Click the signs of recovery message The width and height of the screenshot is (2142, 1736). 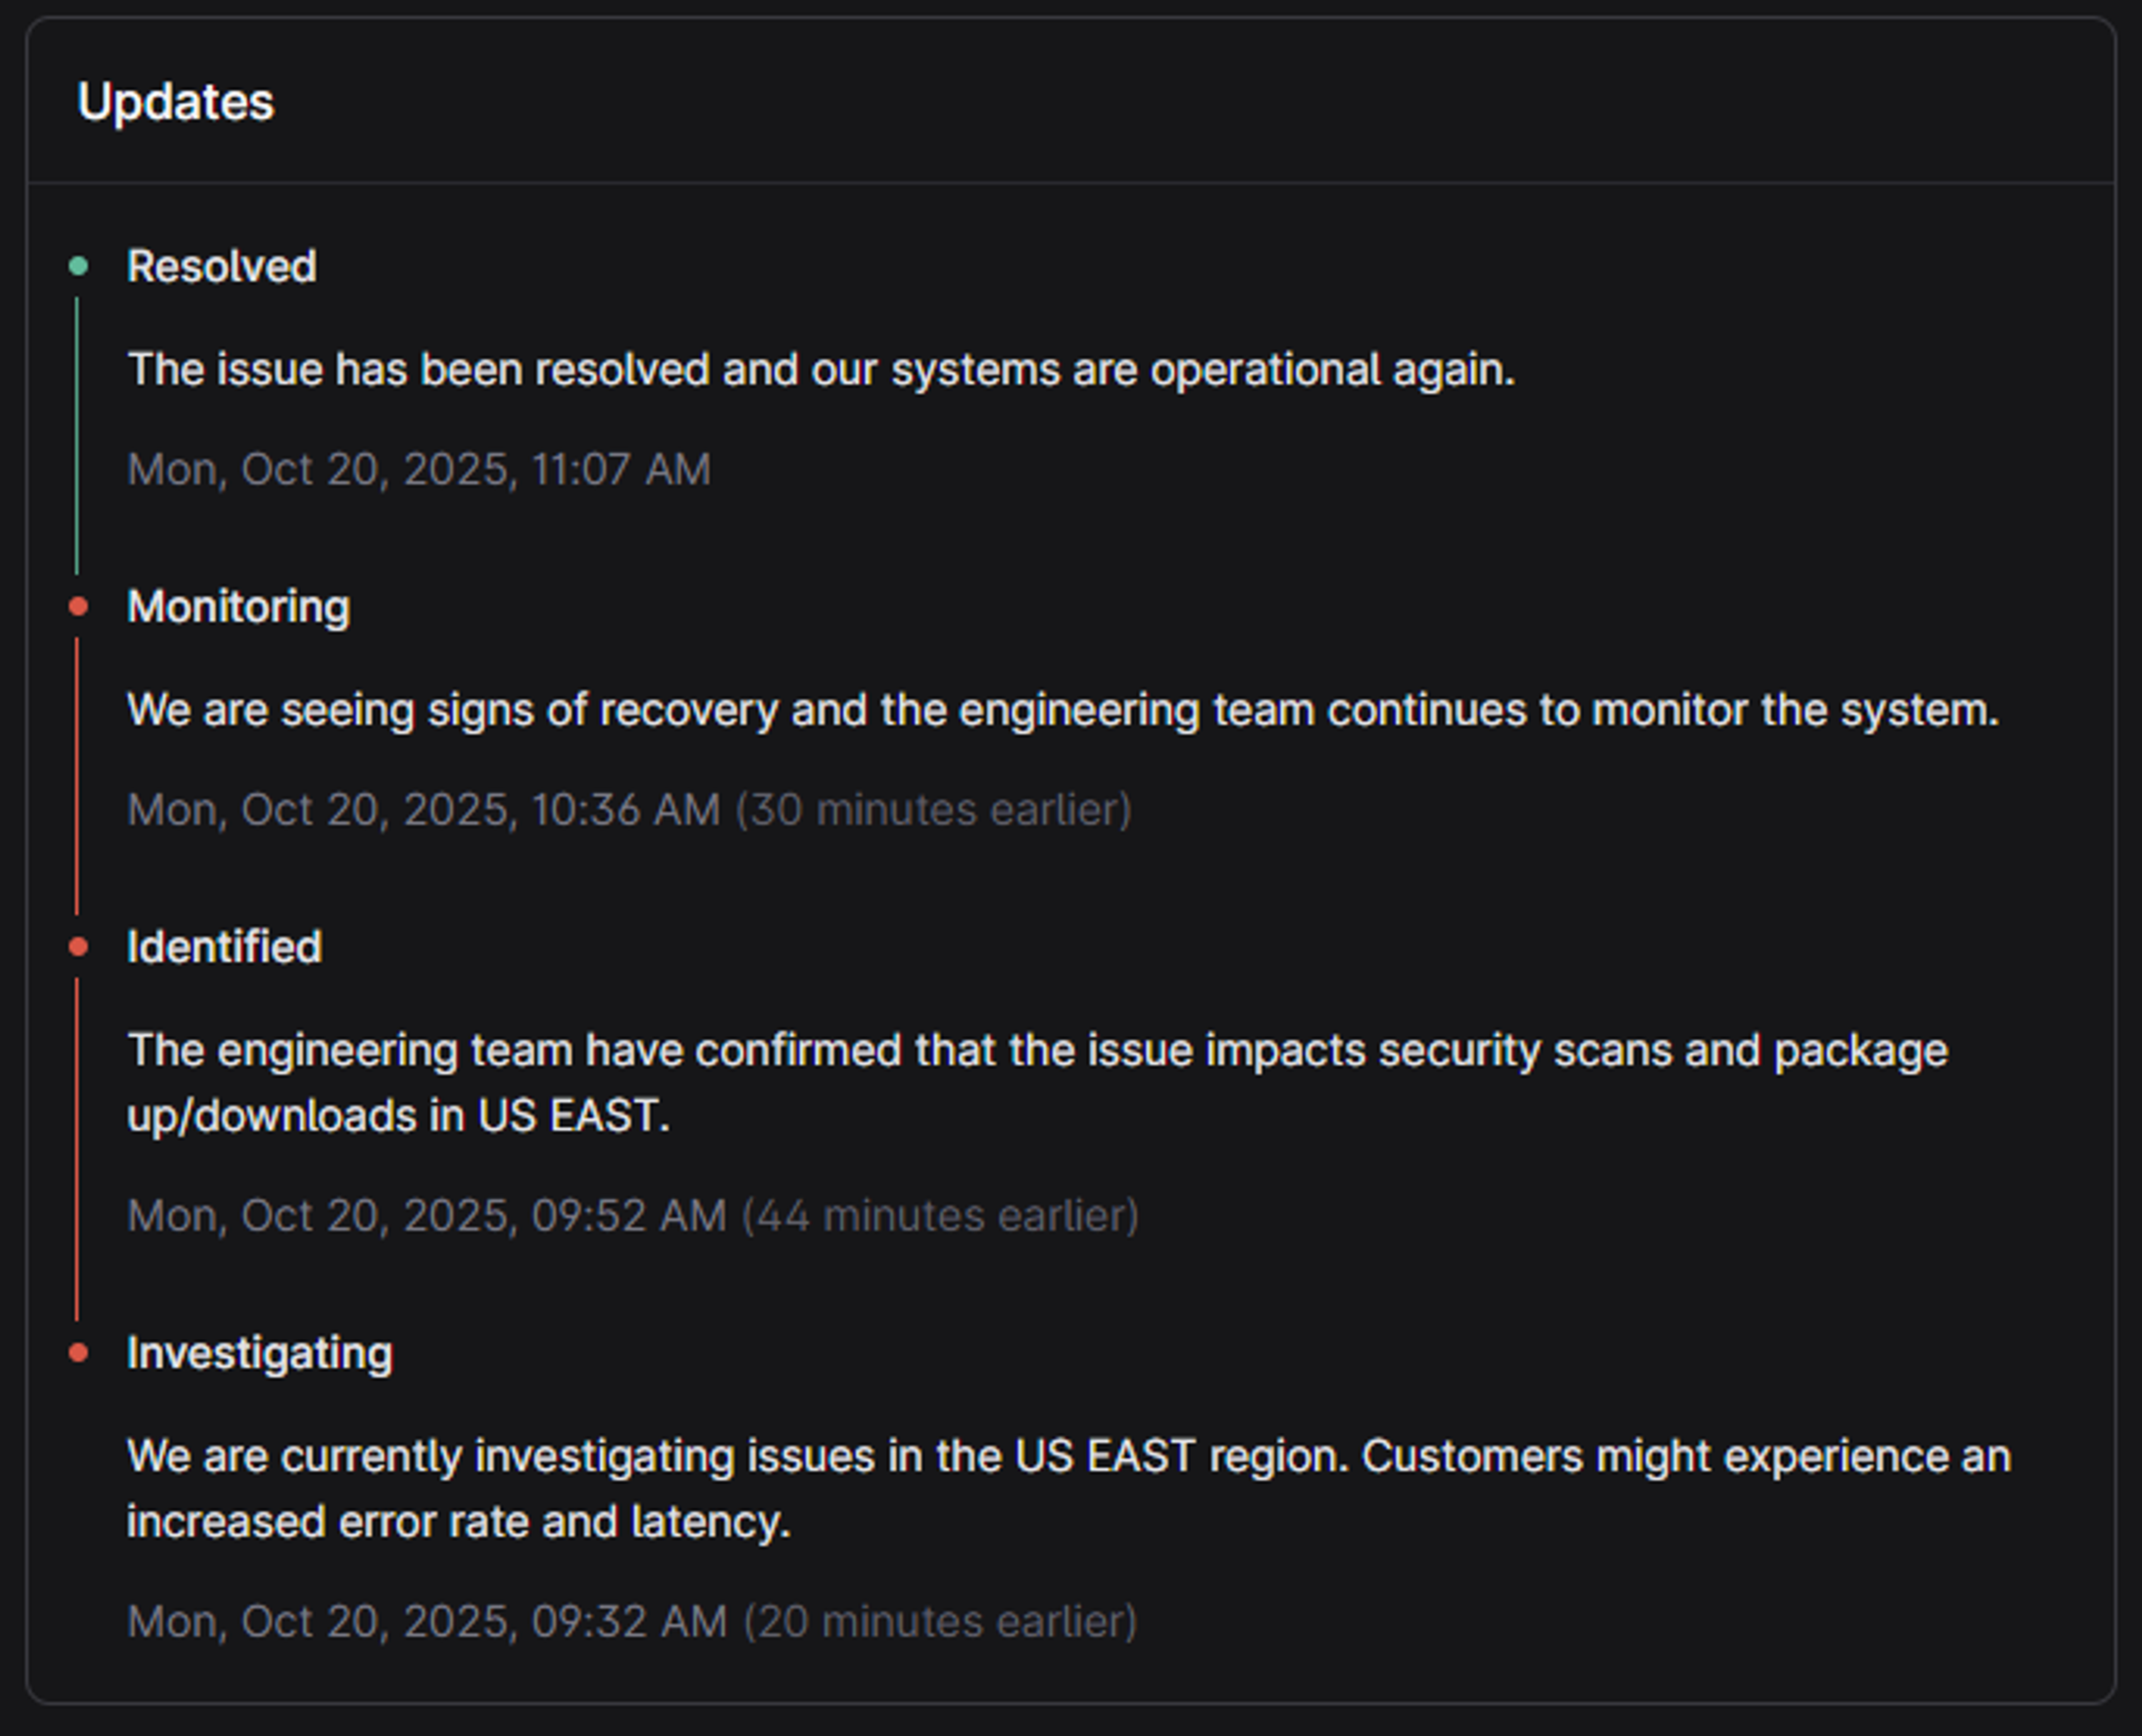click(1063, 711)
